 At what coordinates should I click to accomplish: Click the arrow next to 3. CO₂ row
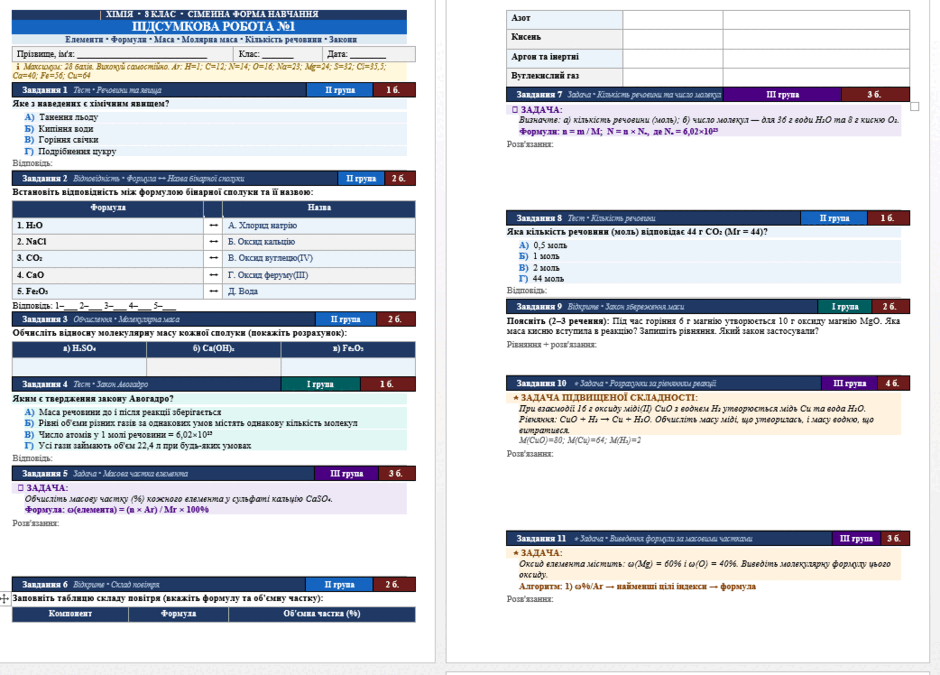coord(213,258)
